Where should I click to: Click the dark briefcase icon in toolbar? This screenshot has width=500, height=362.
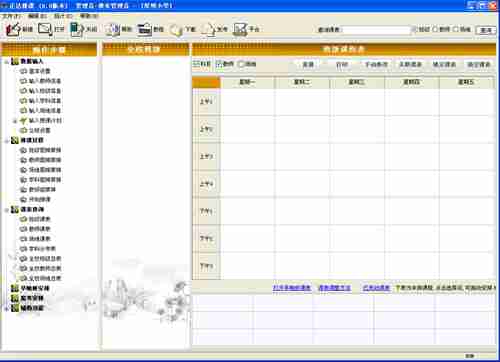(144, 30)
